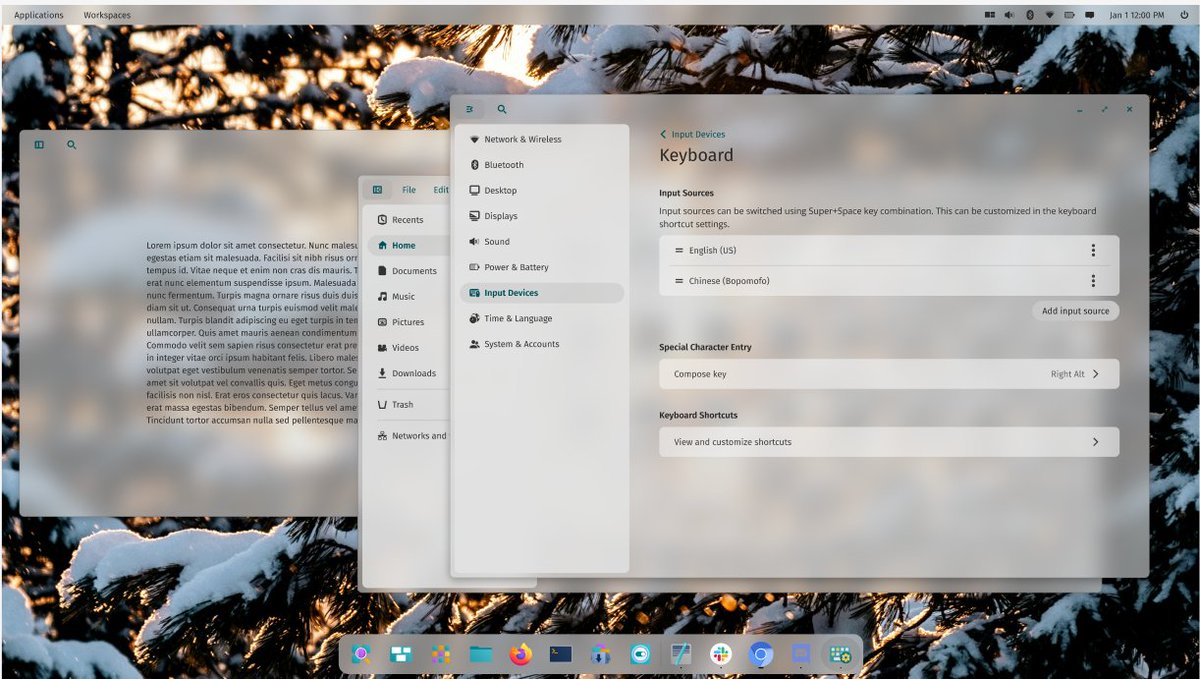
Task: Open Bluetooth settings from the sidebar
Action: (502, 164)
